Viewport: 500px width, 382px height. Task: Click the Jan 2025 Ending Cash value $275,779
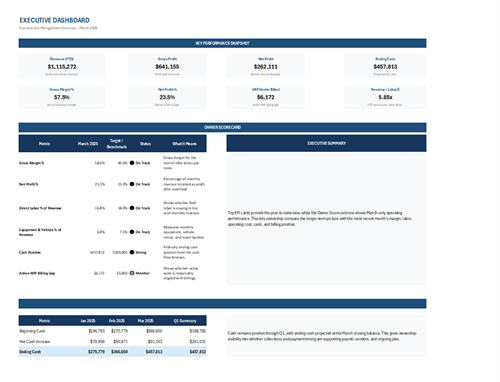click(x=96, y=352)
